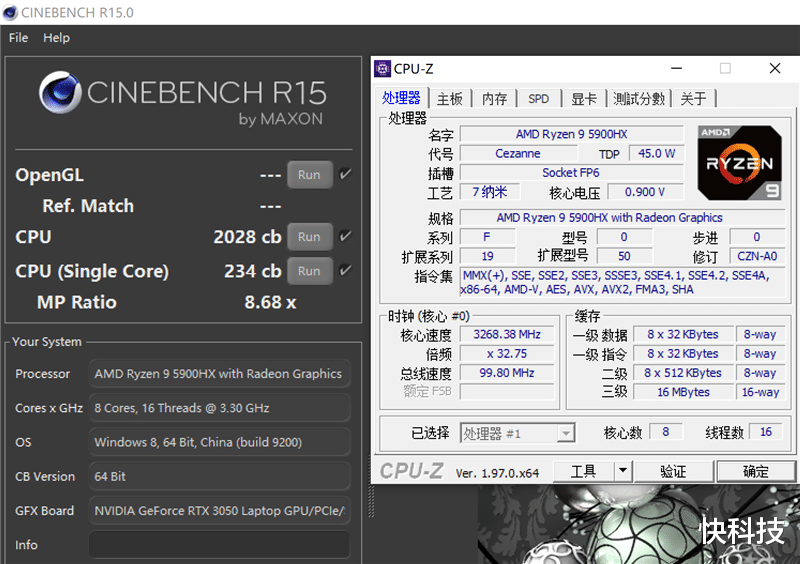
Task: Minimize the CPU-Z window
Action: [x=677, y=68]
